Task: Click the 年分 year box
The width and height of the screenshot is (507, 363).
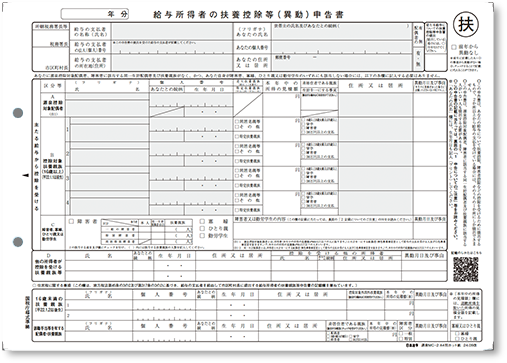Action: 95,14
